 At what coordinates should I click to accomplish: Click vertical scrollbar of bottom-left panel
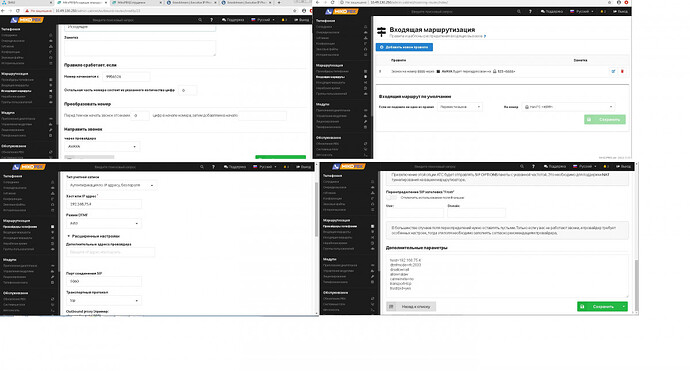316,209
